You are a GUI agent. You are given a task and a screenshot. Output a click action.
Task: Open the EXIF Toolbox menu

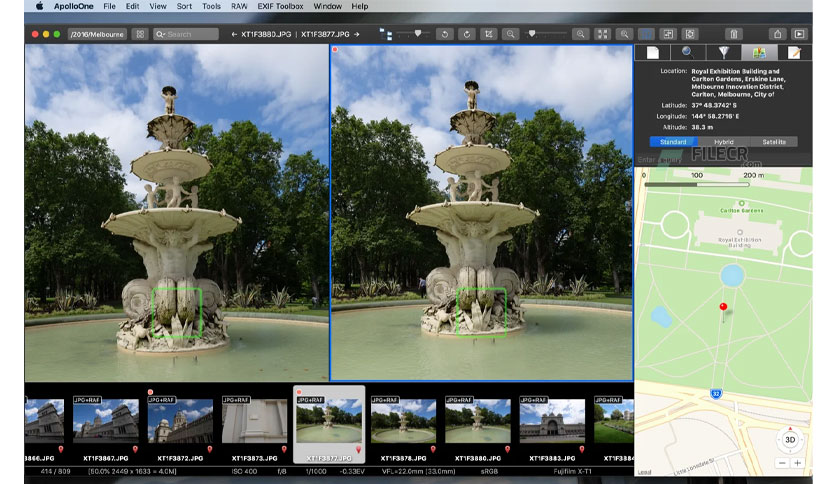coord(280,6)
